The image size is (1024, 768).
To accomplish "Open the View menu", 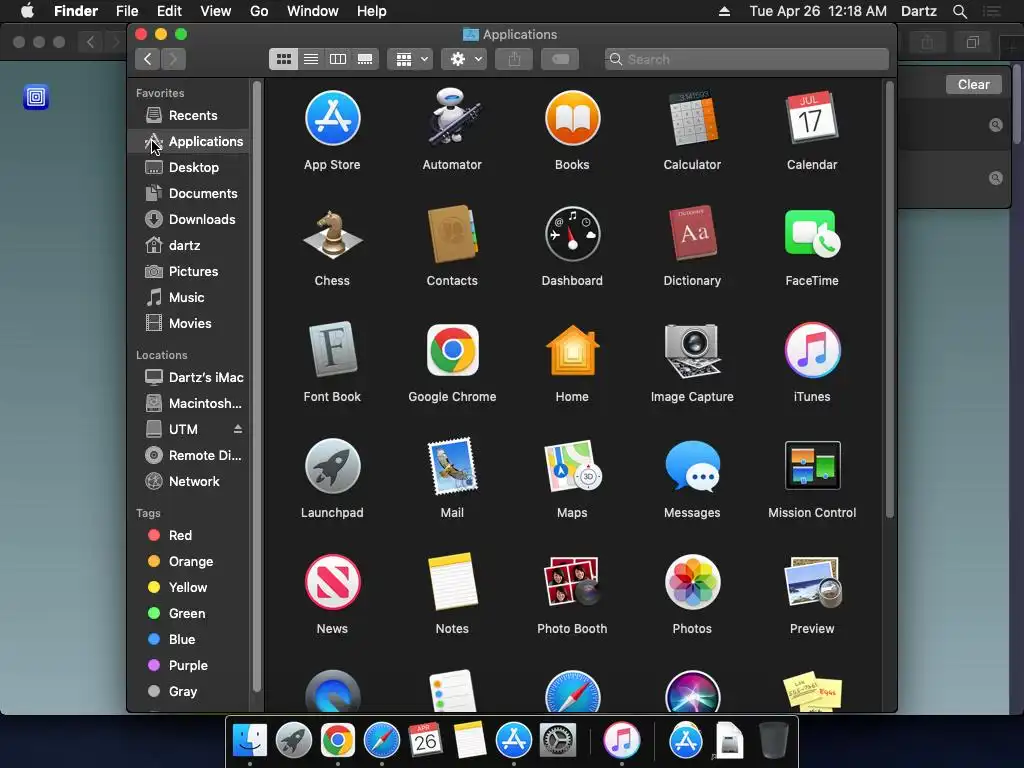I will pos(216,11).
